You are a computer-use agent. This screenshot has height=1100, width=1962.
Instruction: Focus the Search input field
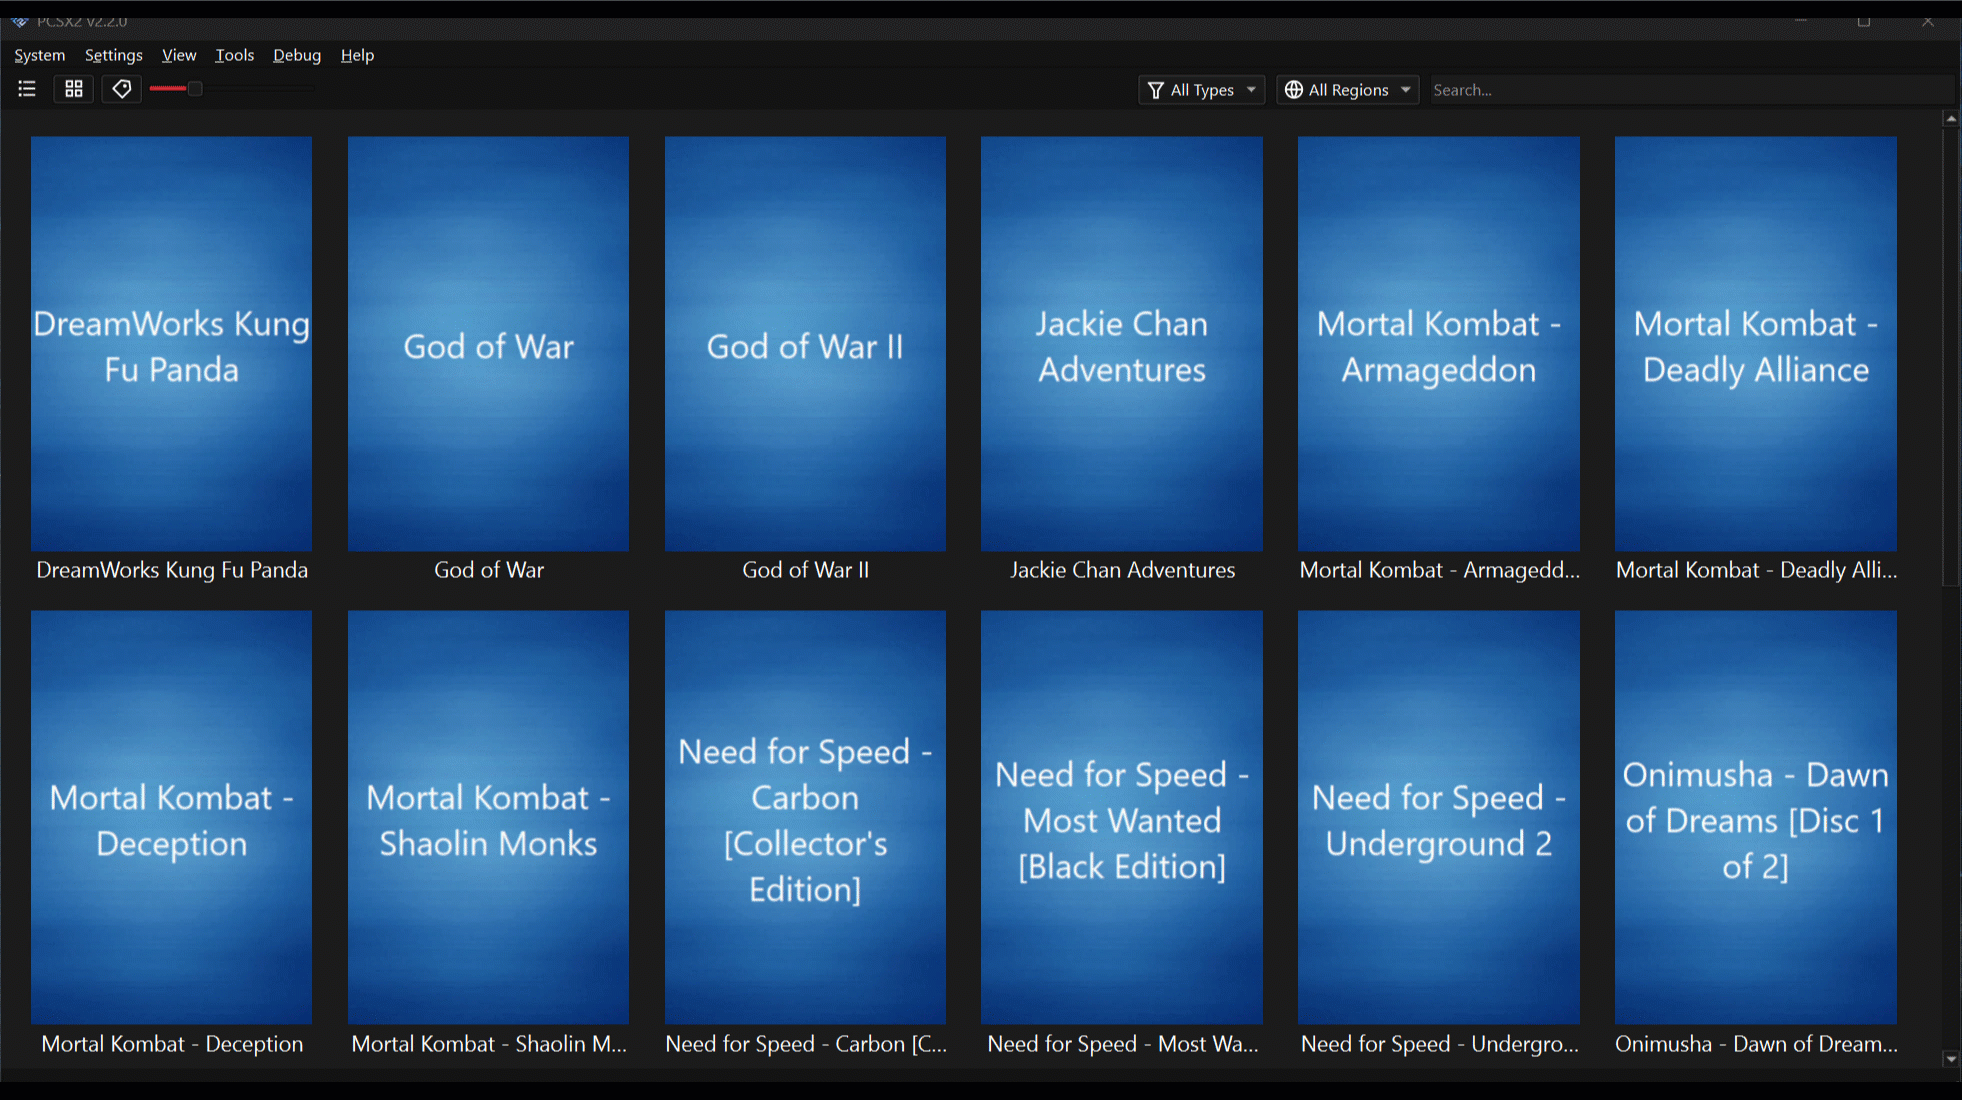click(x=1690, y=90)
